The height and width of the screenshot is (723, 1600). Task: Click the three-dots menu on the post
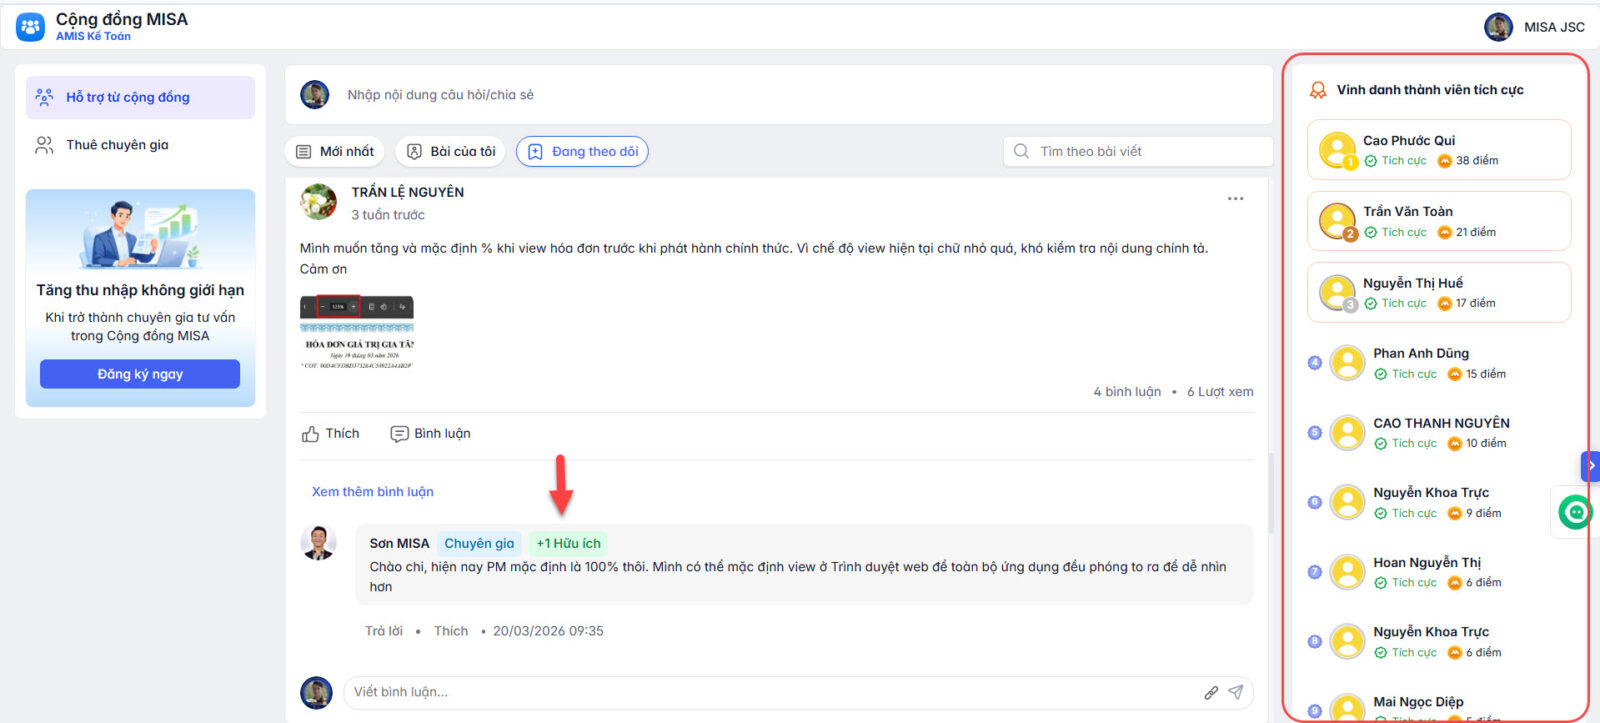1235,199
